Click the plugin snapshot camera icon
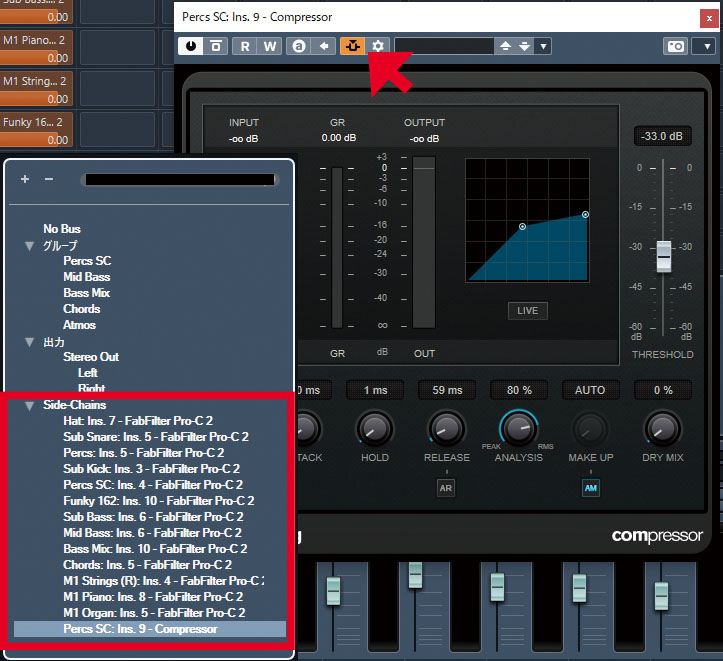This screenshot has width=723, height=661. [676, 46]
